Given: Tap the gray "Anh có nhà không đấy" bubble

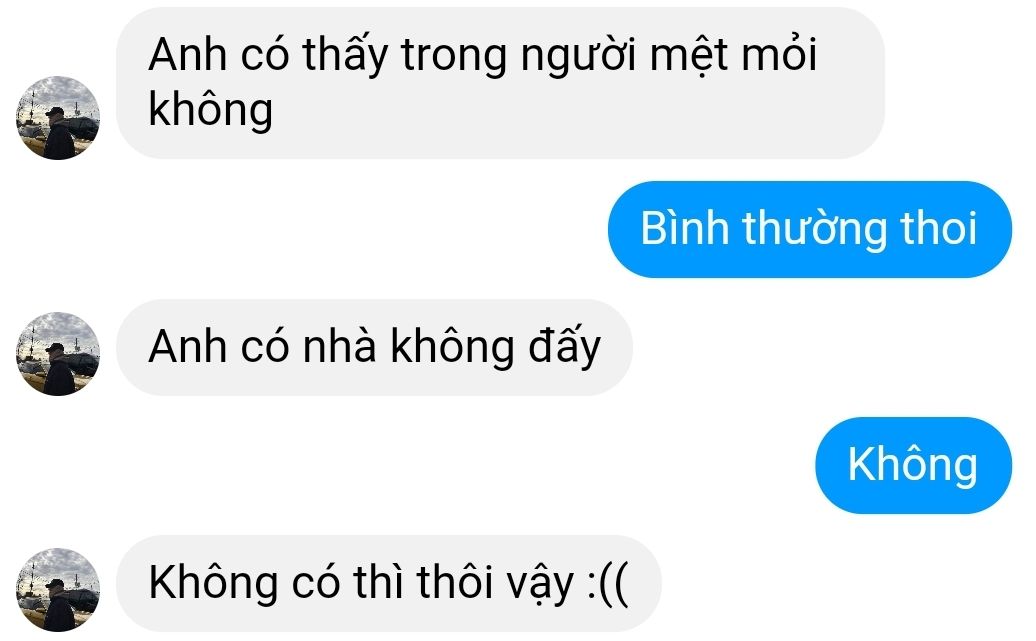Looking at the screenshot, I should pos(375,348).
